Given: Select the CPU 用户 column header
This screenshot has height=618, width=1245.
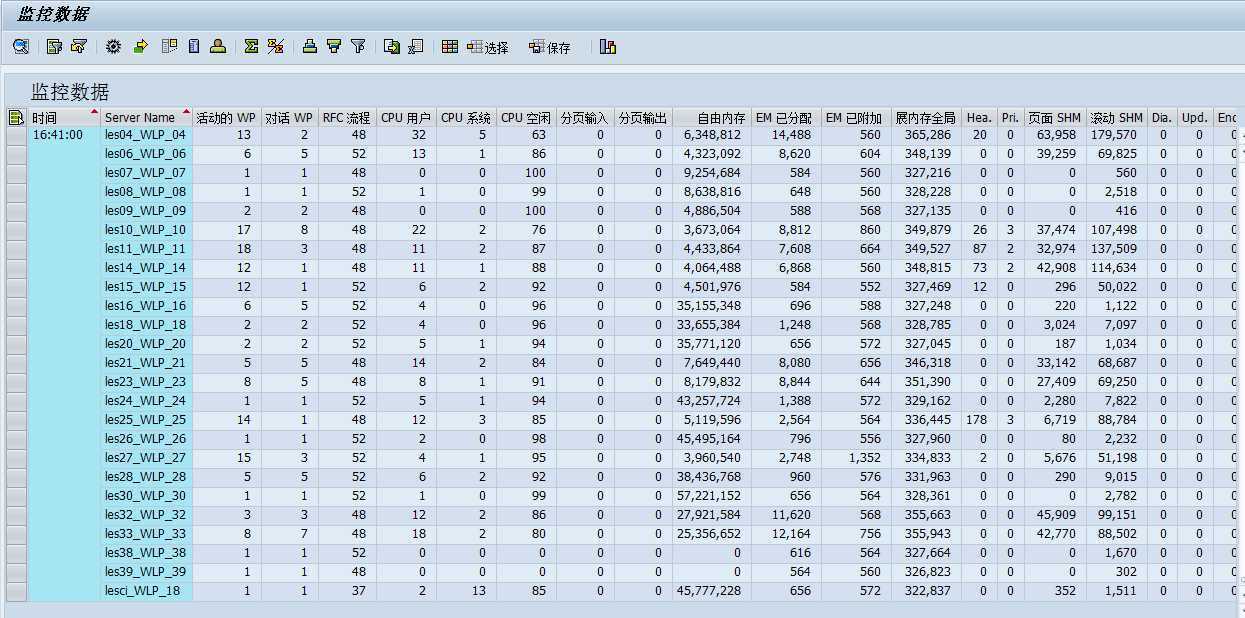Looking at the screenshot, I should click(x=406, y=117).
